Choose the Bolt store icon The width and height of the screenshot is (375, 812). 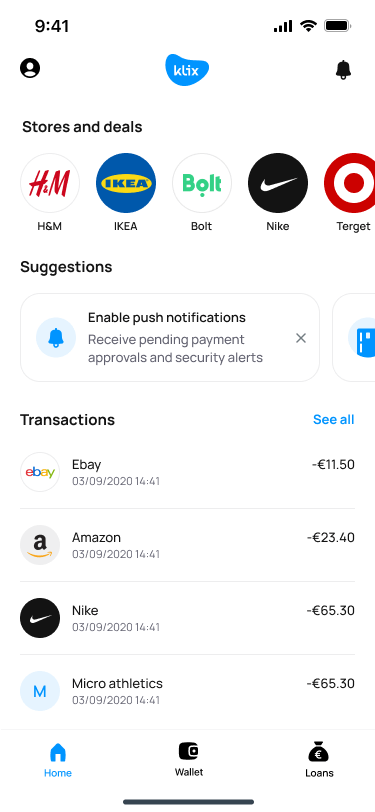[202, 183]
